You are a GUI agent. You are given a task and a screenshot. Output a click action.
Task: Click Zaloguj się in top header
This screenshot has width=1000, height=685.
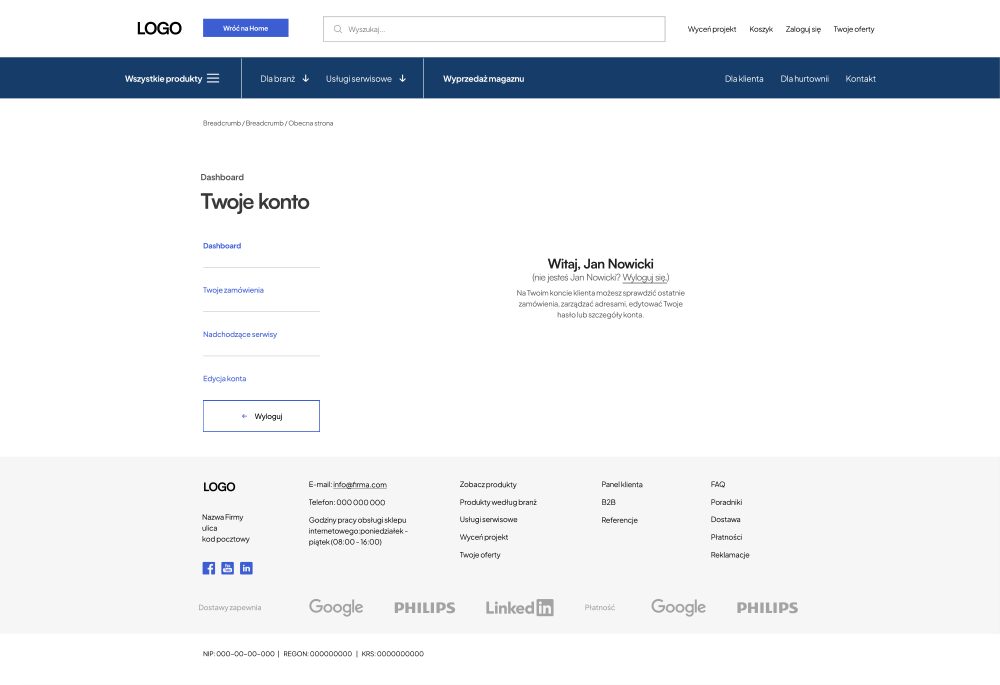click(803, 29)
